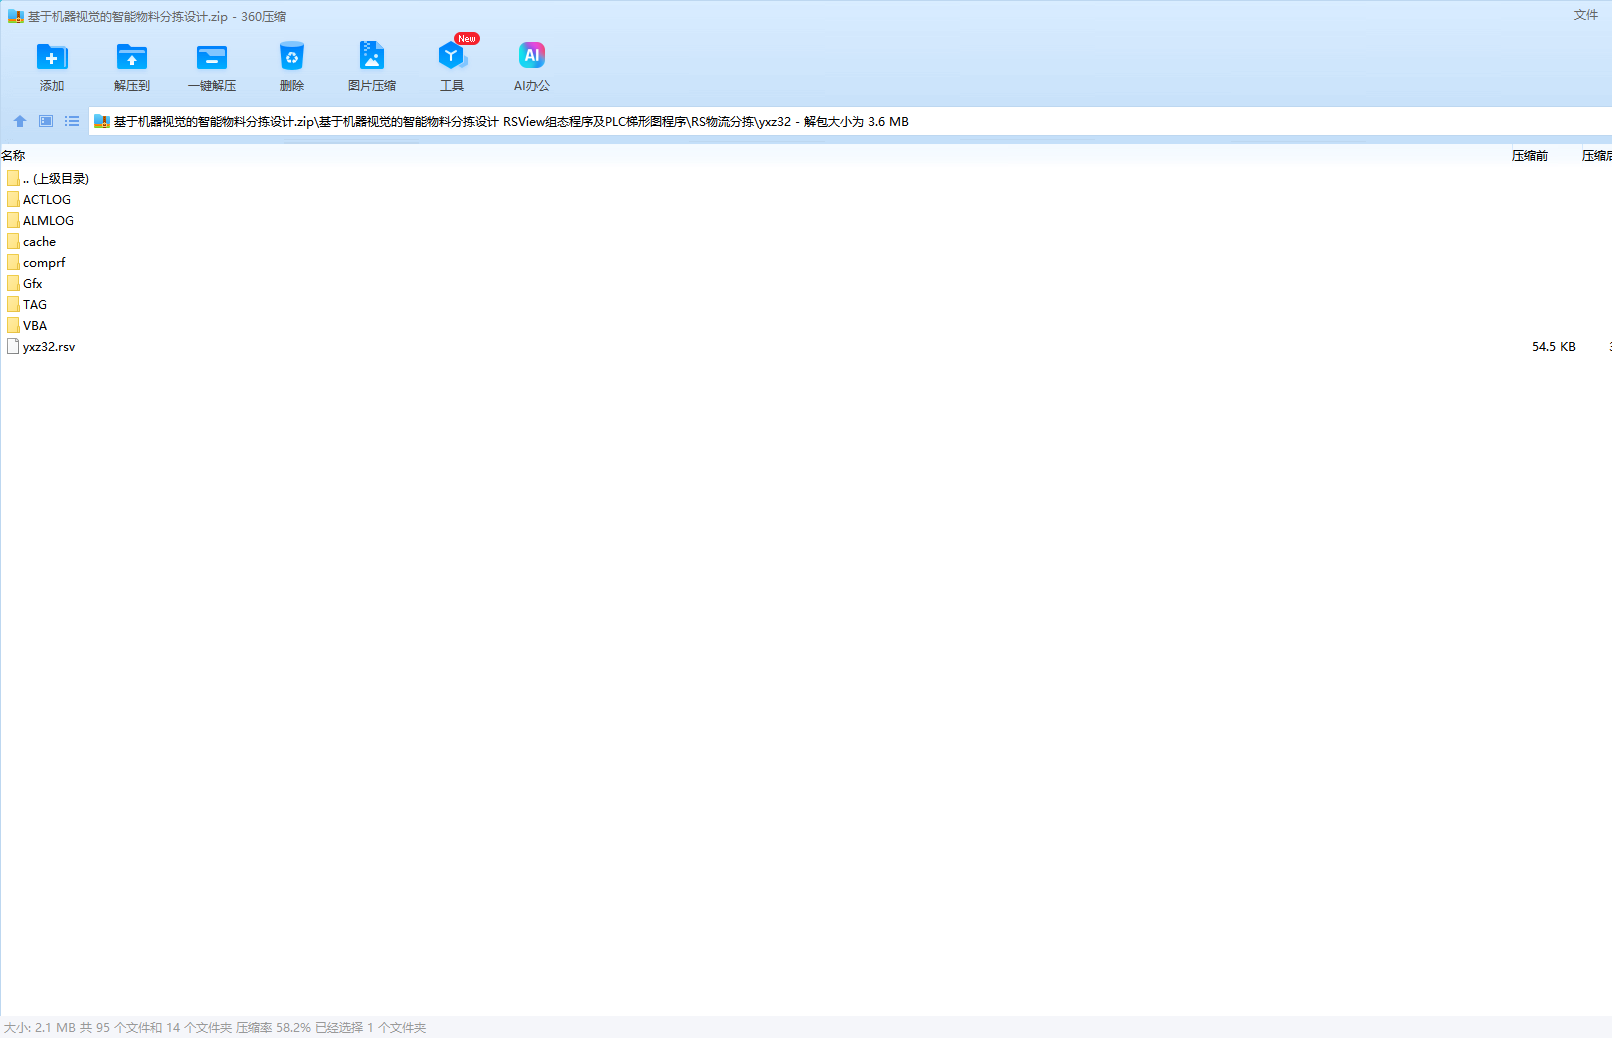Image resolution: width=1612 pixels, height=1038 pixels.
Task: Select the yxz32.rsv file
Action: point(49,347)
